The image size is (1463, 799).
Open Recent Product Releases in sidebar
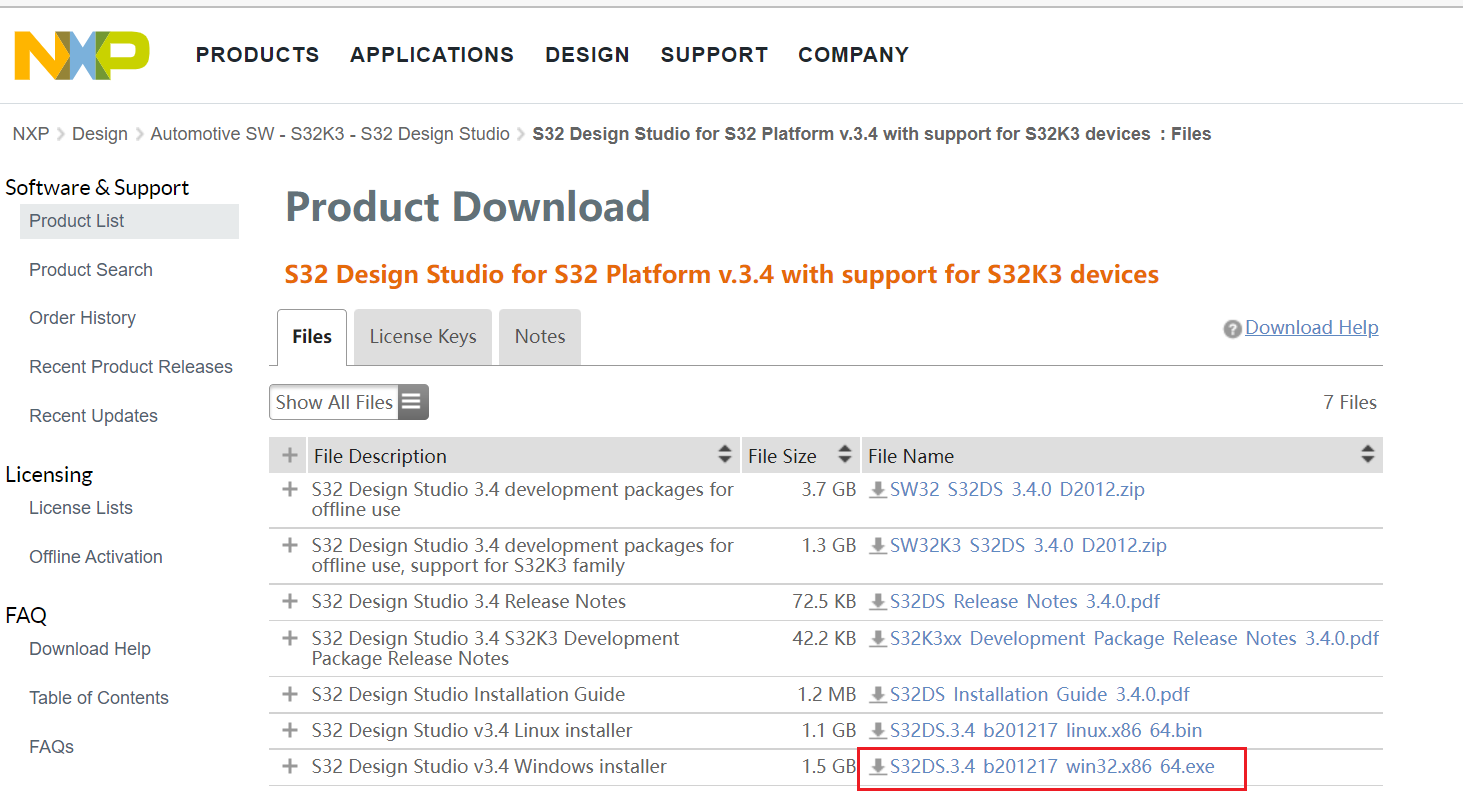click(131, 367)
